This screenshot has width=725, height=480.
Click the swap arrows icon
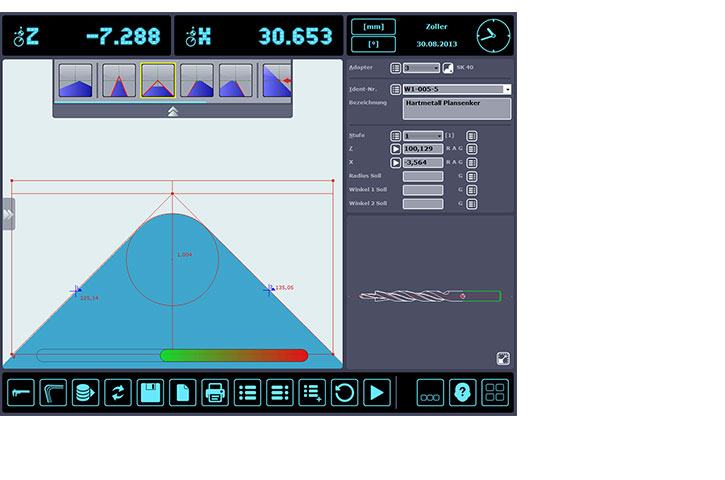coord(118,393)
